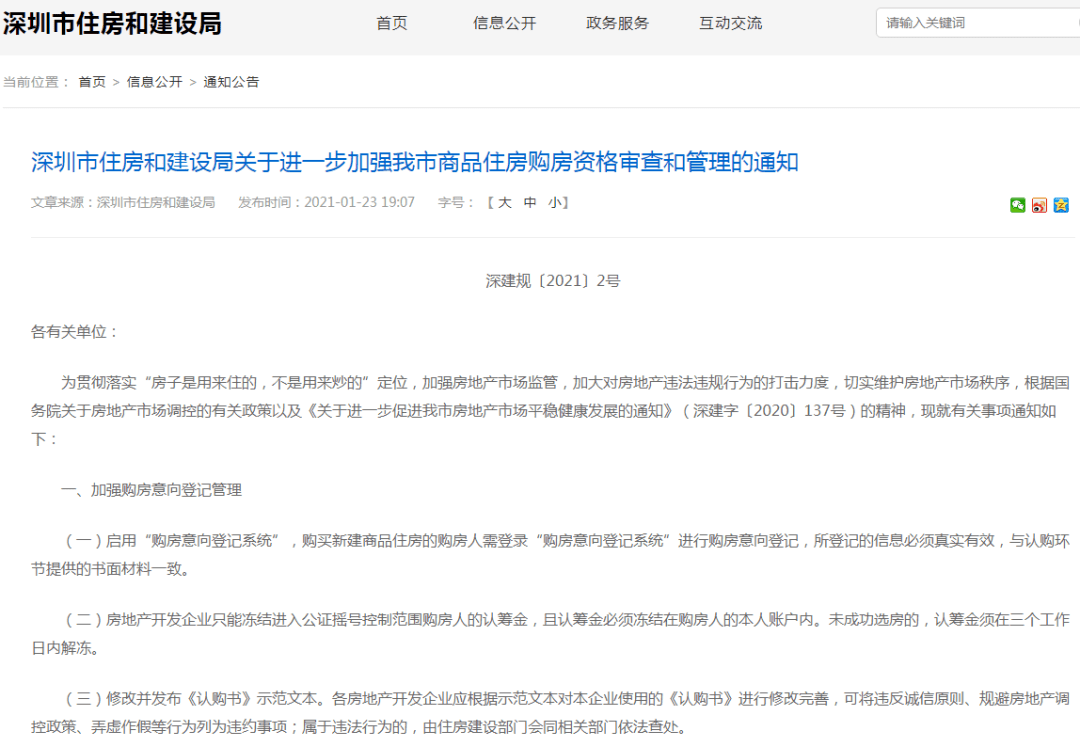Click the salutation 各有关单位：
This screenshot has width=1080, height=747.
click(x=75, y=332)
